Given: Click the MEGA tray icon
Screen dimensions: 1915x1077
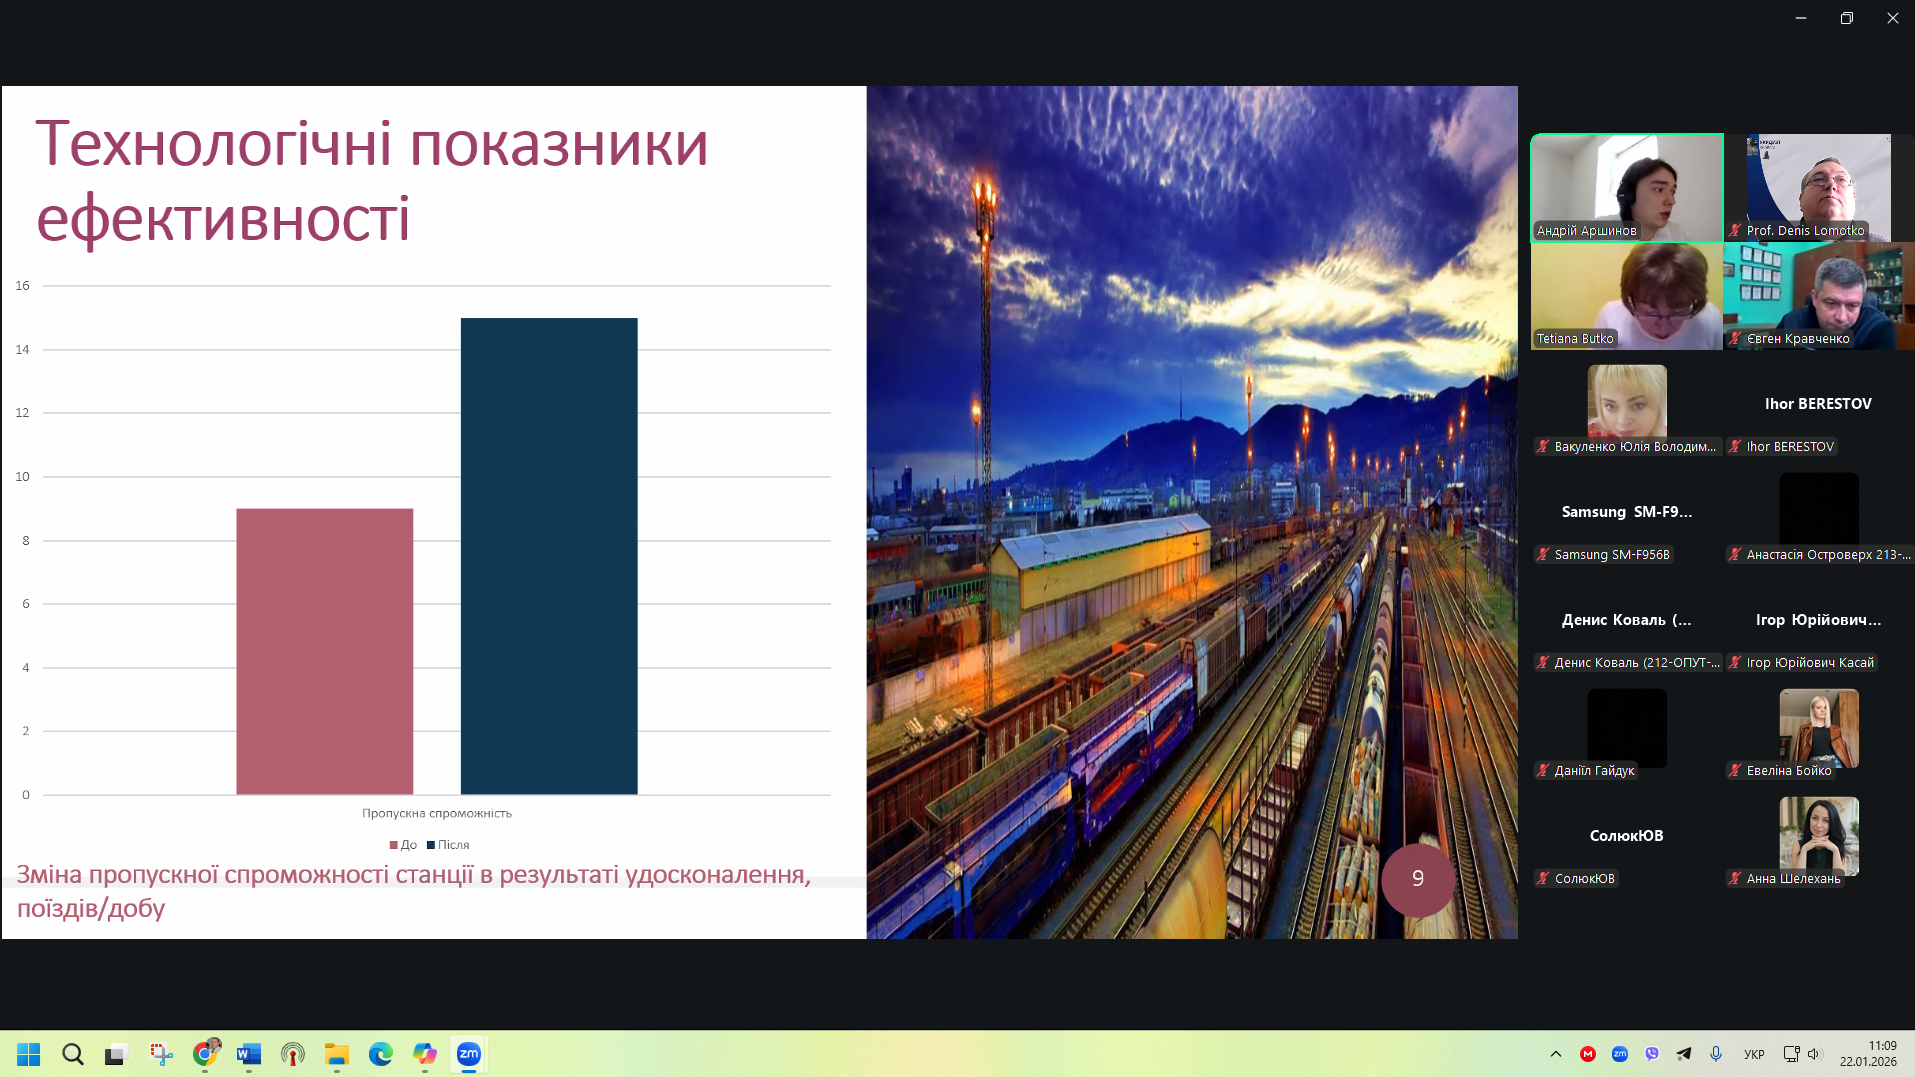Looking at the screenshot, I should (1588, 1054).
